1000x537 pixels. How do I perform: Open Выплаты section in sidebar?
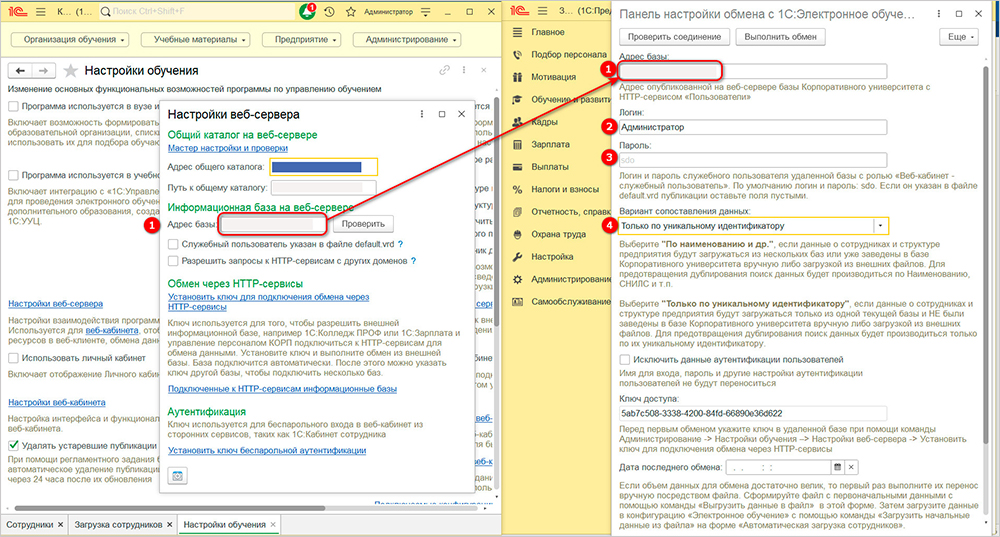coord(550,166)
